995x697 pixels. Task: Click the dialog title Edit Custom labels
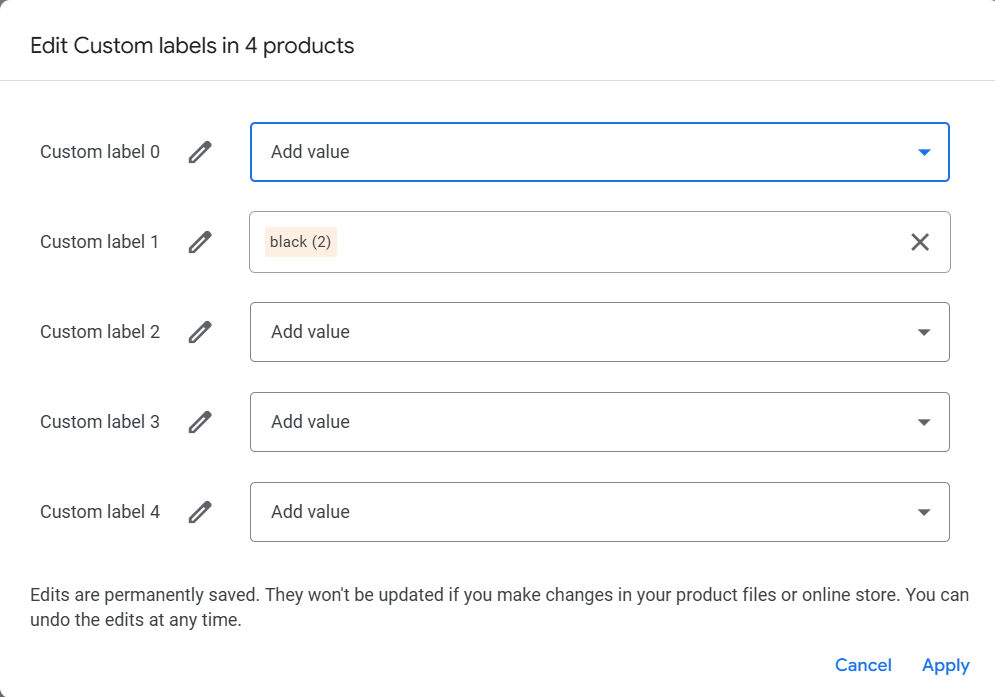point(192,46)
